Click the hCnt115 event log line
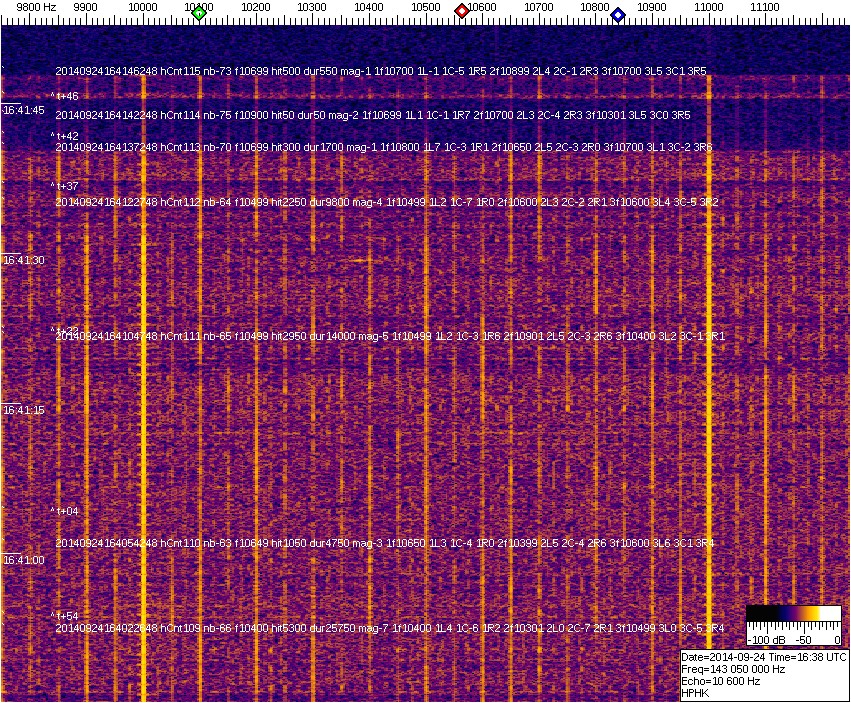The height and width of the screenshot is (703, 851). click(380, 72)
